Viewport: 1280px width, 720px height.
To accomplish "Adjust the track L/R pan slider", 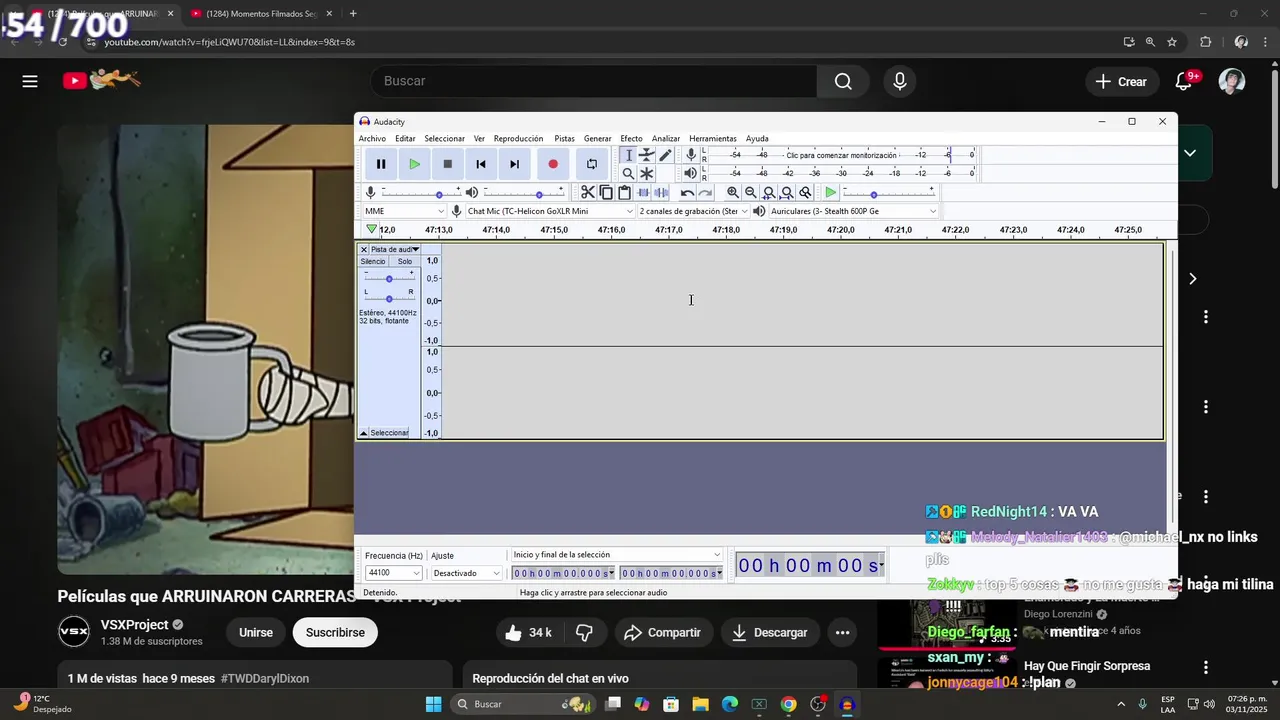I will point(389,297).
